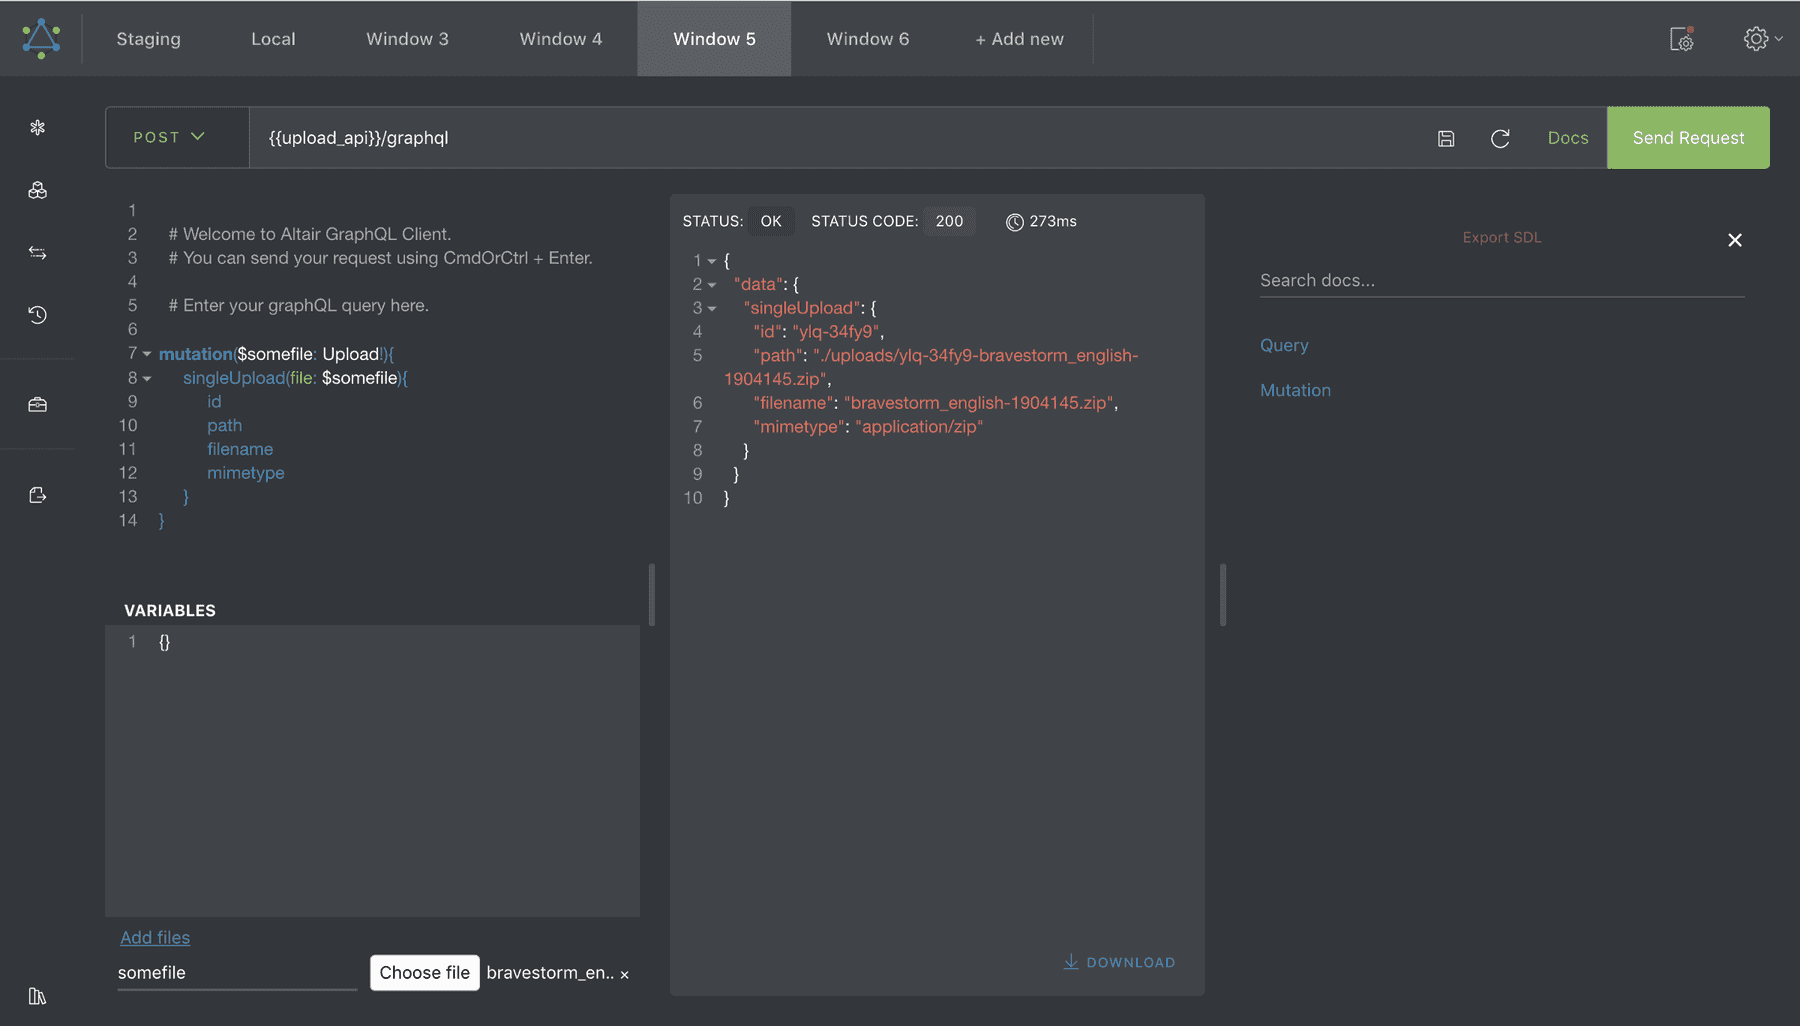This screenshot has width=1800, height=1026.
Task: Click inside the Search docs field
Action: (x=1400, y=280)
